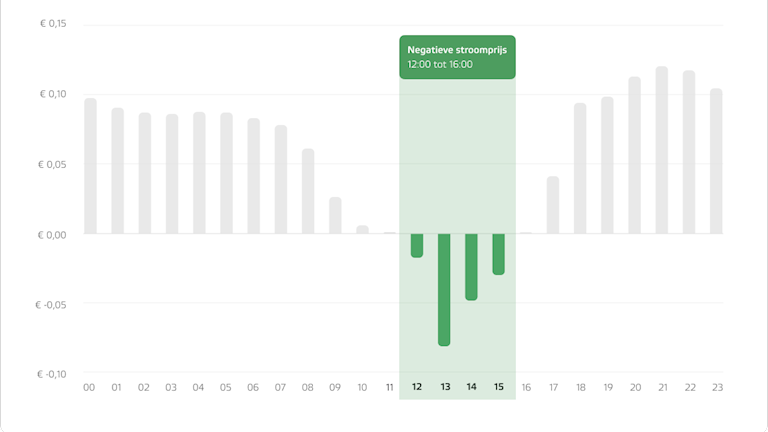Click the gray bar for hour 04

[x=199, y=173]
